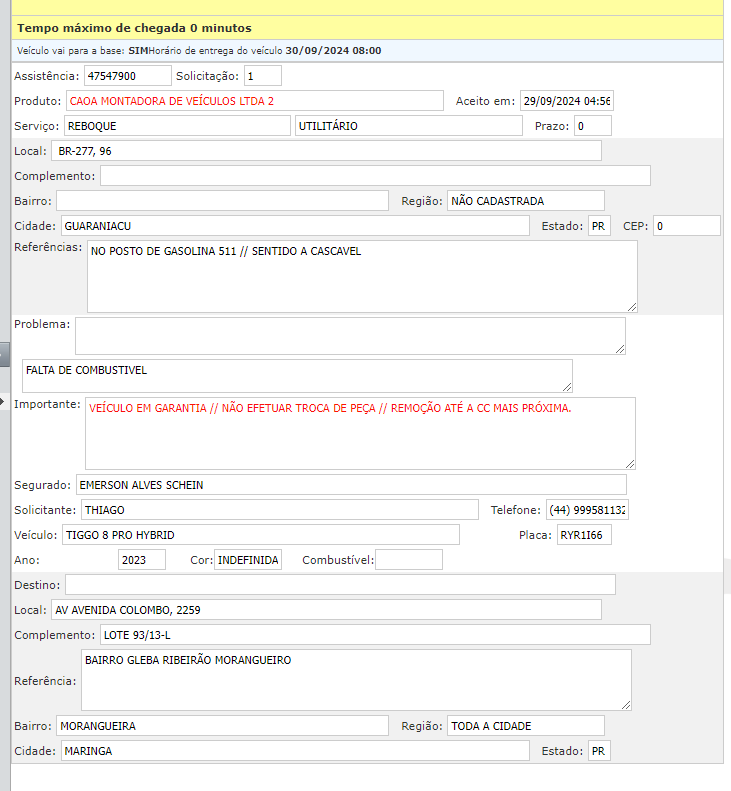731x791 pixels.
Task: Grab the destination Referência textarea resize handle
Action: point(626,705)
